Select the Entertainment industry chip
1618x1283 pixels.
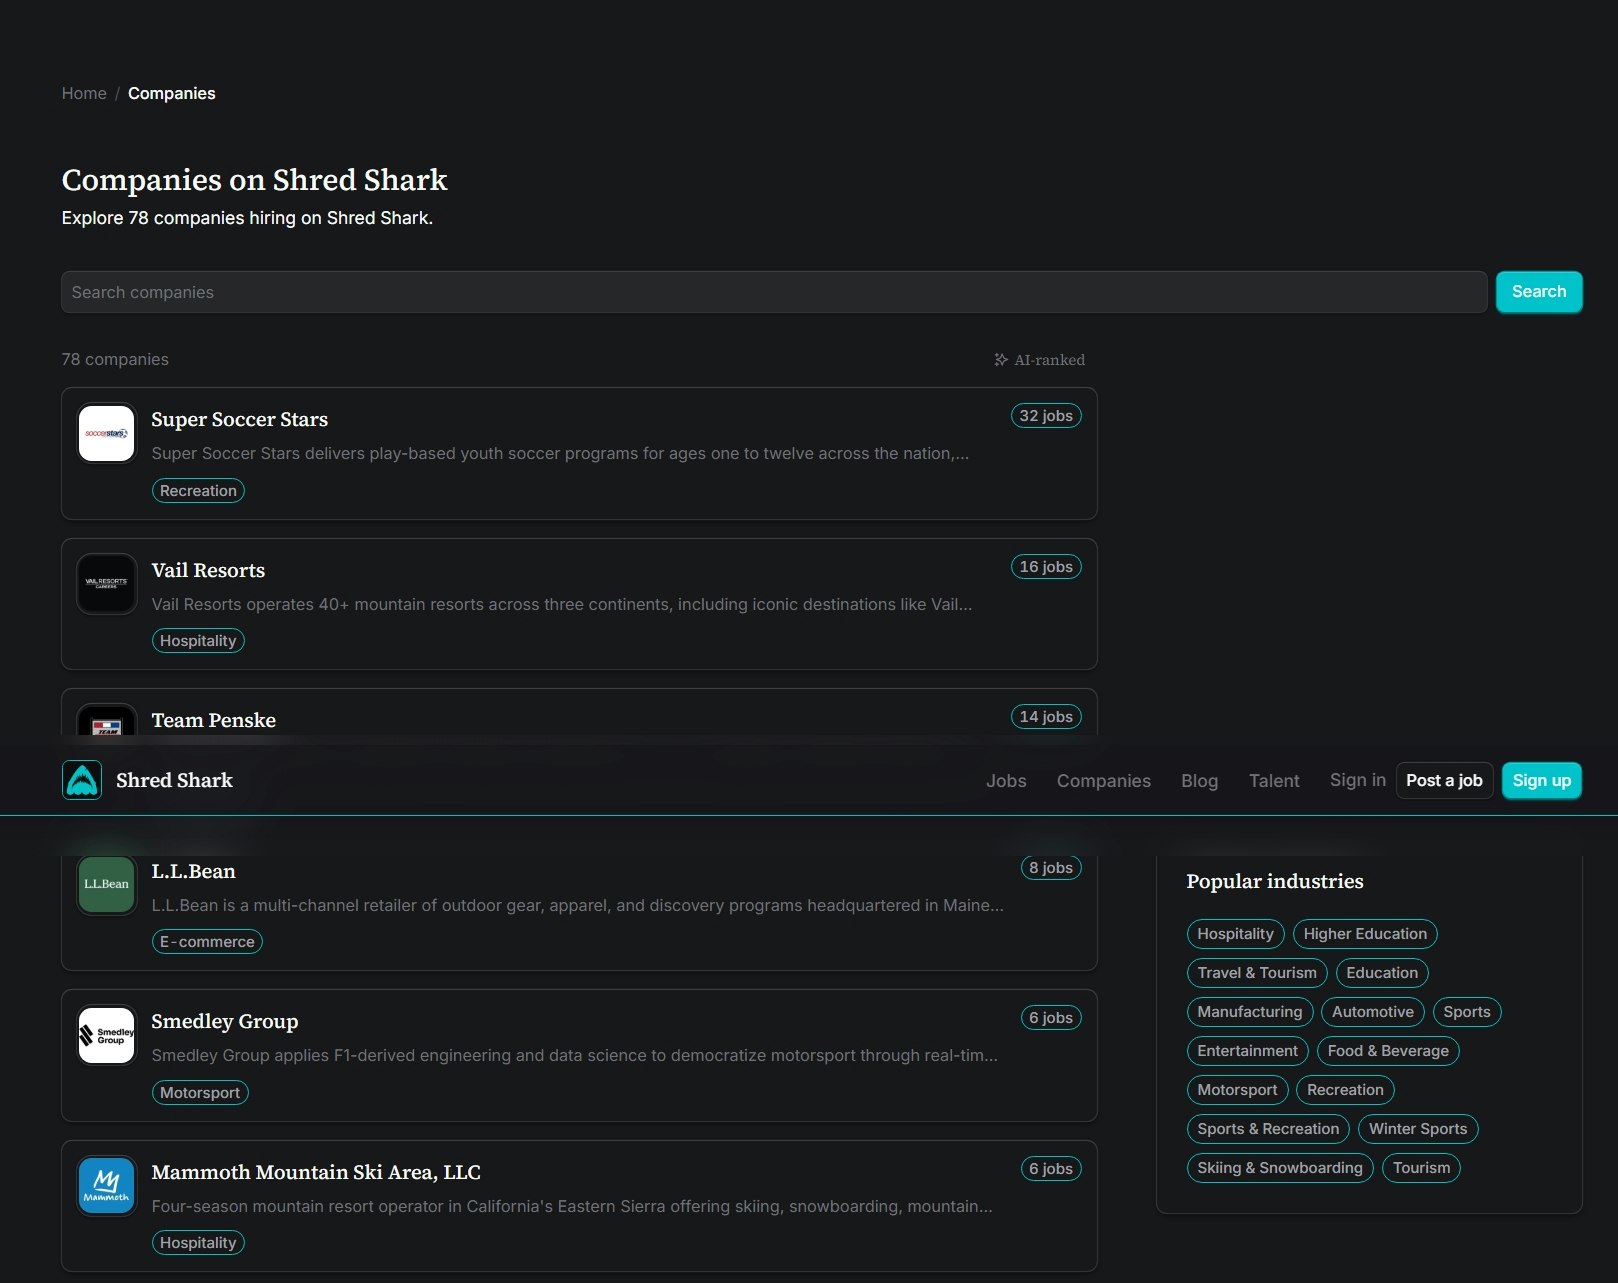(1248, 1051)
